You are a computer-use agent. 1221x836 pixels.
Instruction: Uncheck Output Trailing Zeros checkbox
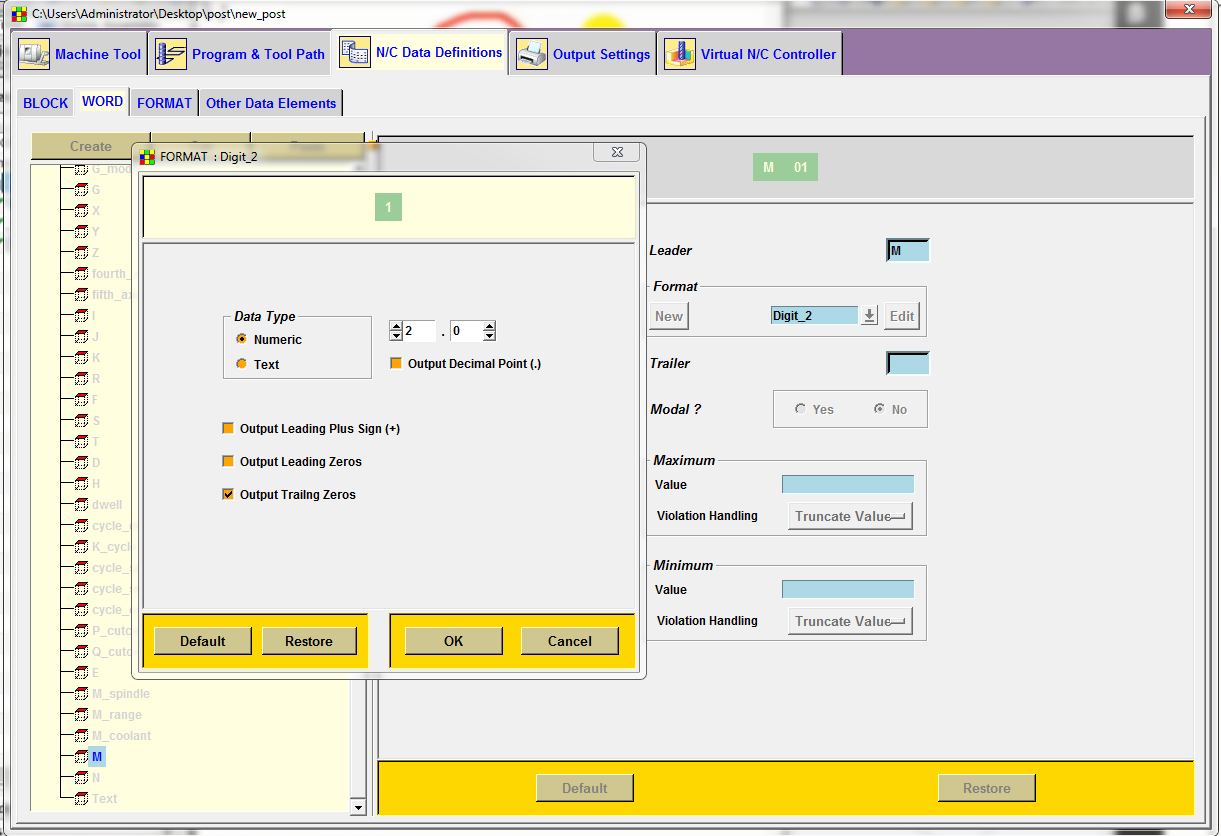tap(228, 495)
